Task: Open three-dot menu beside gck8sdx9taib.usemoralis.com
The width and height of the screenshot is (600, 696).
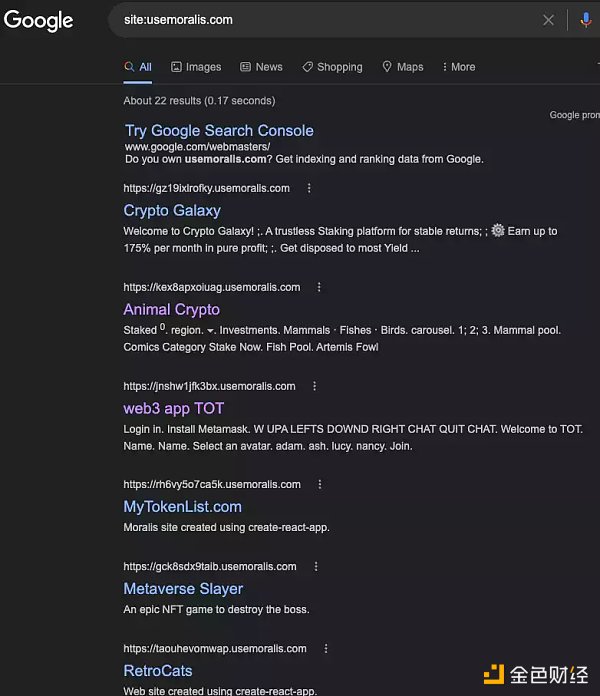Action: click(316, 566)
